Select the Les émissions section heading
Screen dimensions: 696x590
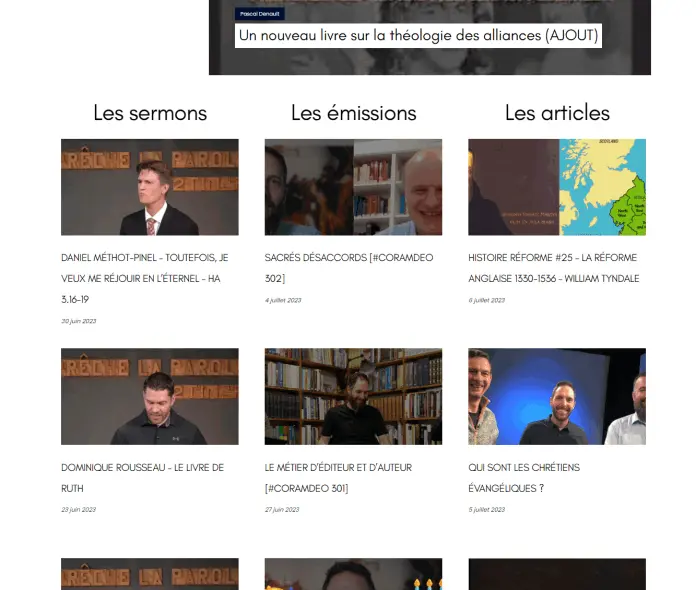tap(354, 113)
